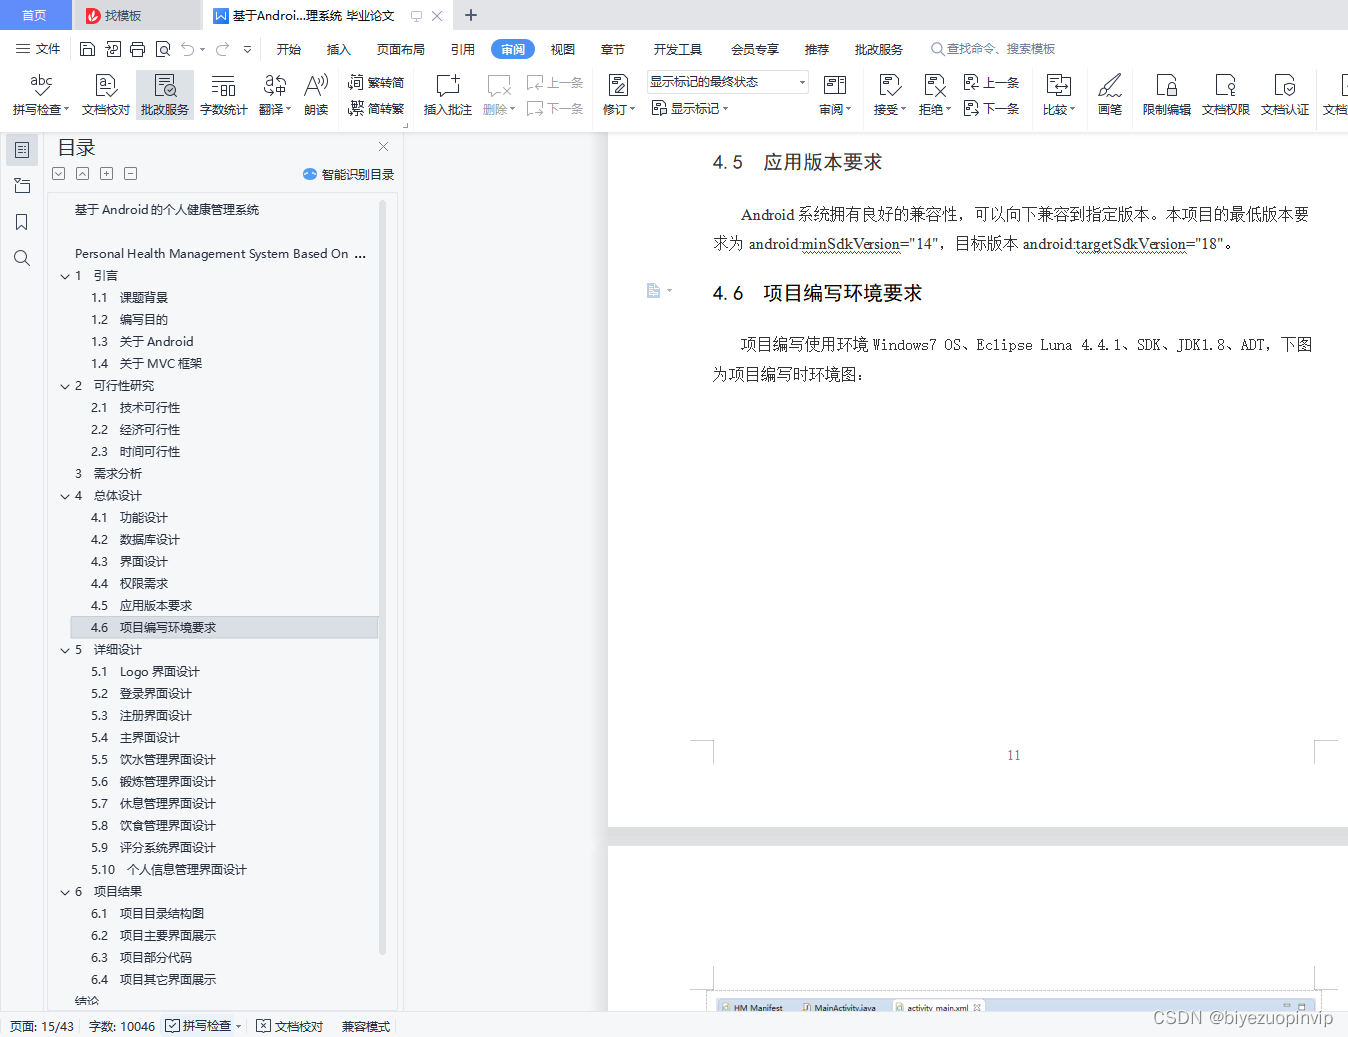
Task: Toggle 拼写检查 in the status bar
Action: coord(204,1026)
